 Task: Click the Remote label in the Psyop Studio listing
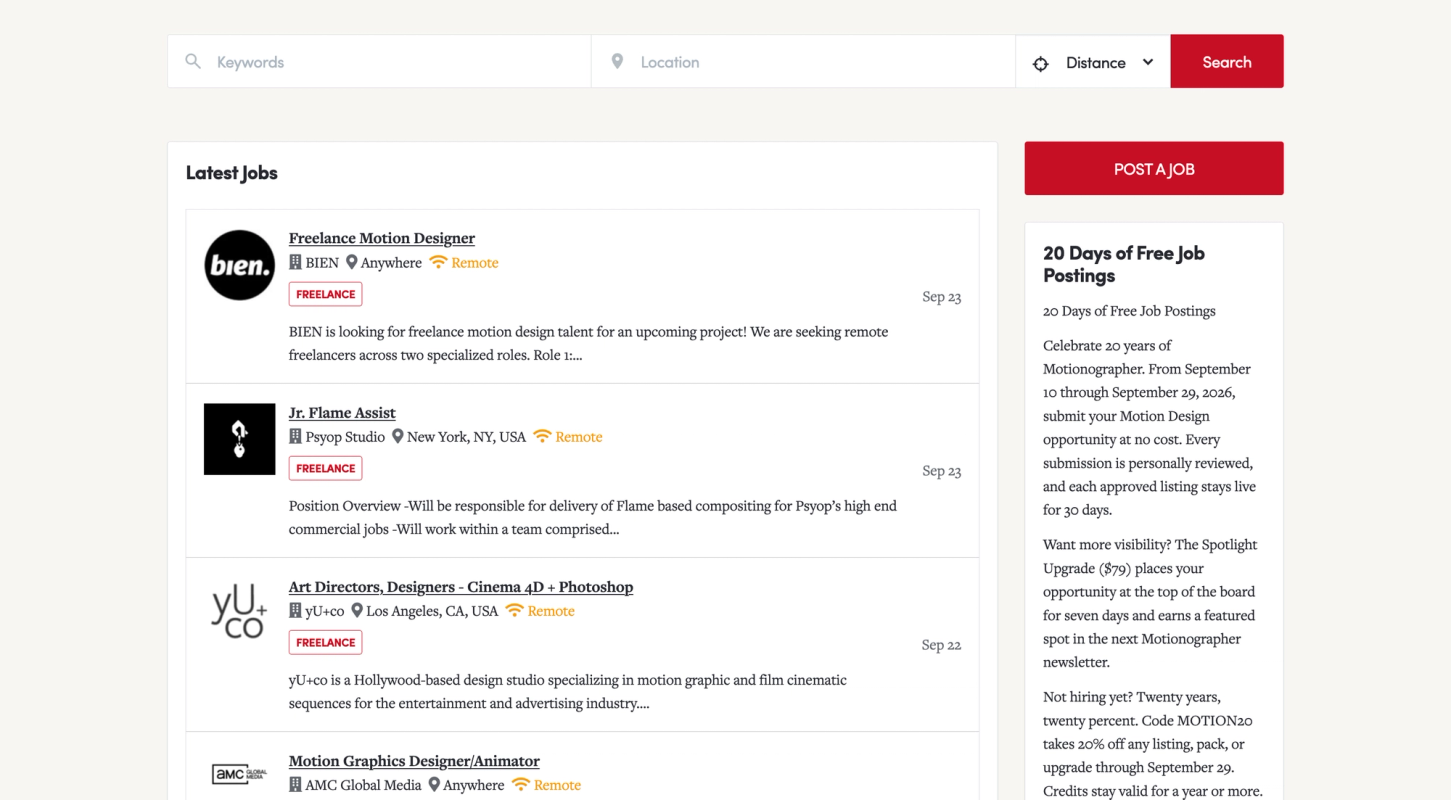579,437
